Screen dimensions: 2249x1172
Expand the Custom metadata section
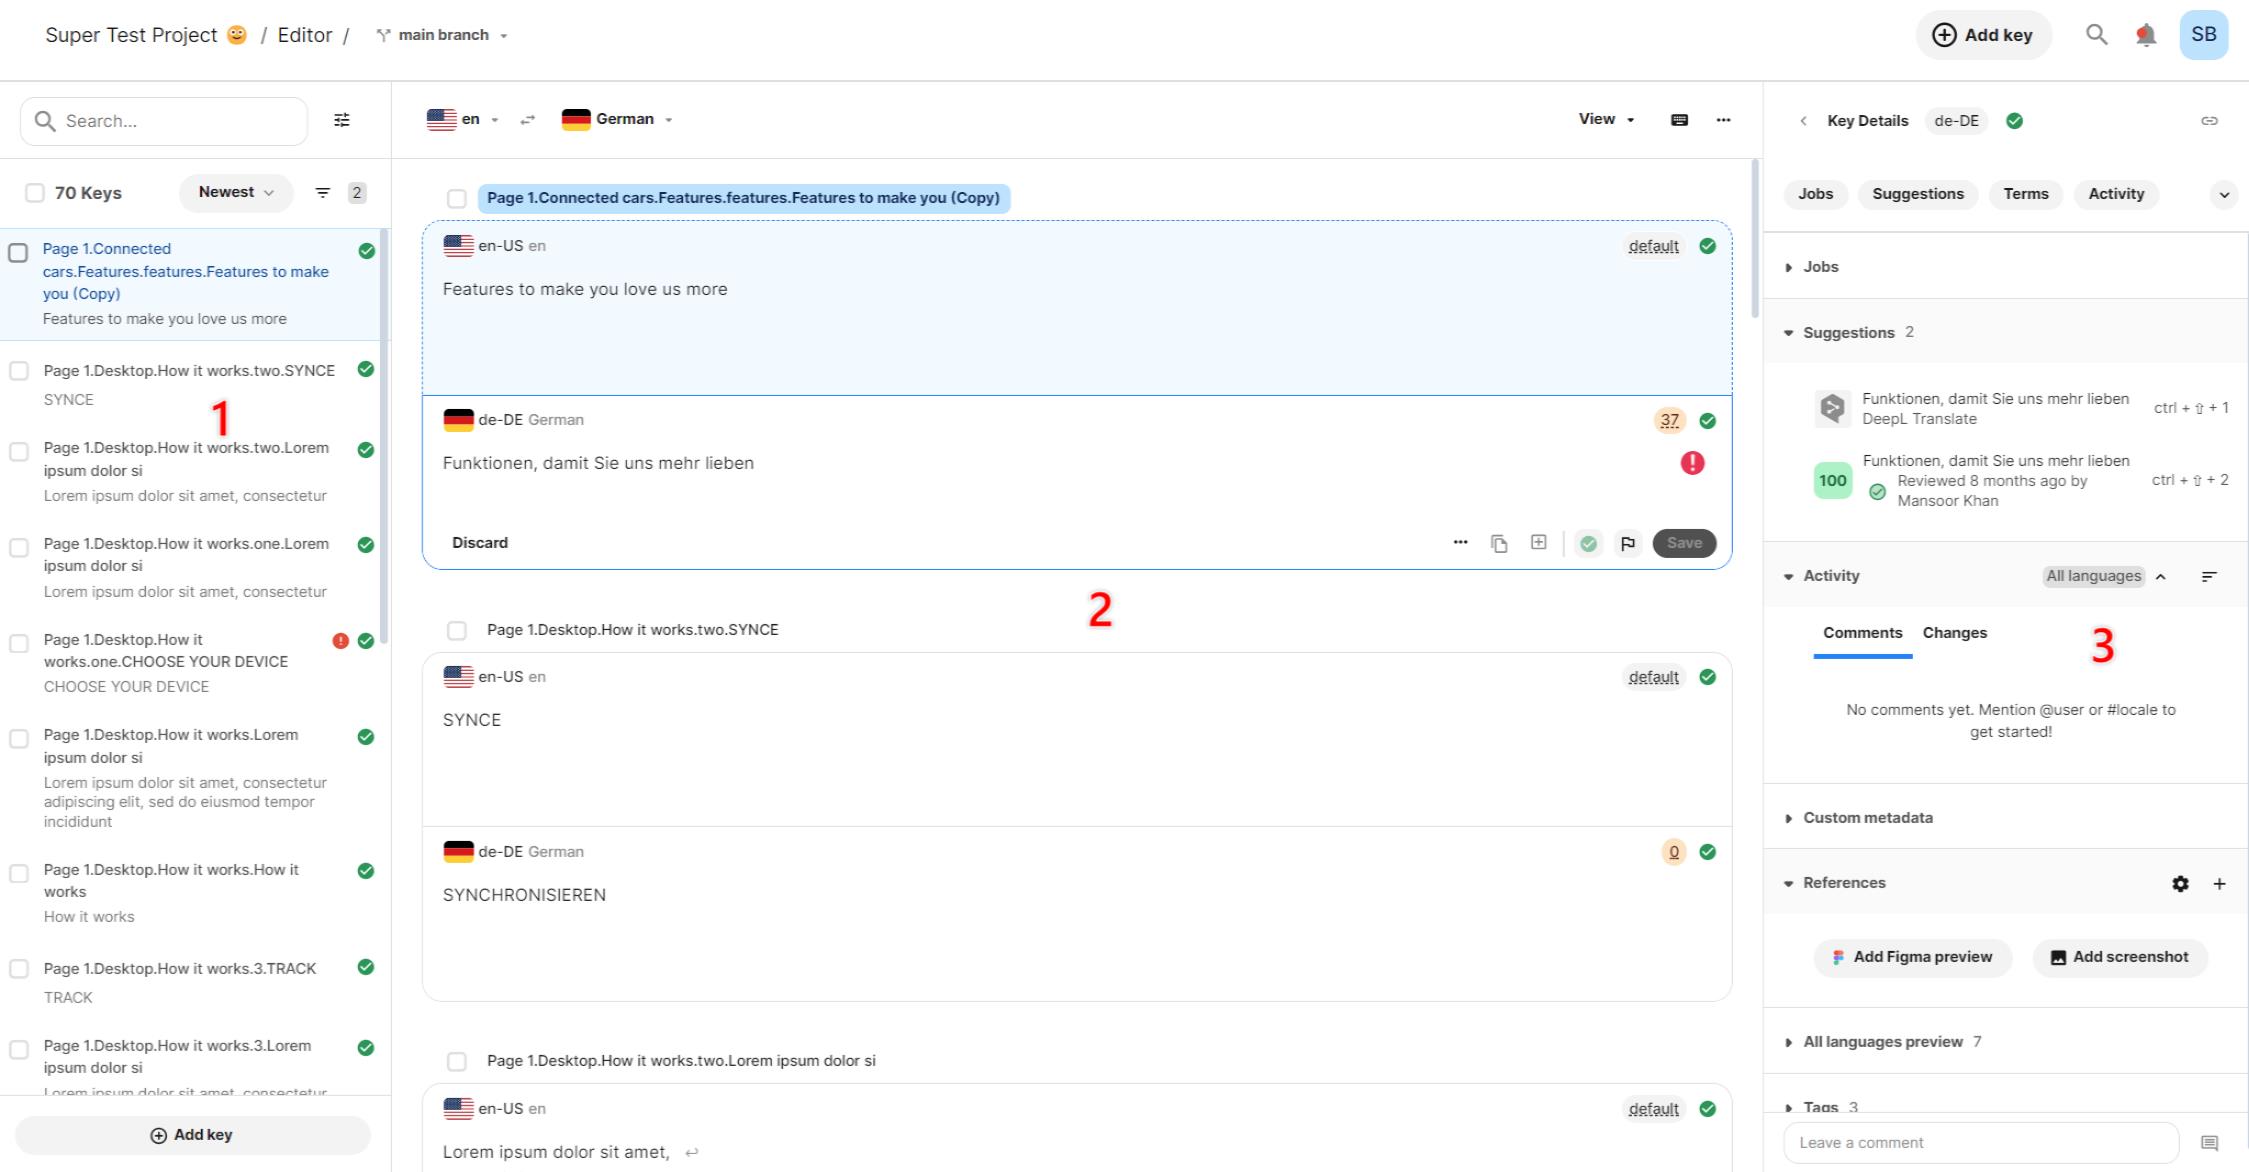pyautogui.click(x=1866, y=818)
